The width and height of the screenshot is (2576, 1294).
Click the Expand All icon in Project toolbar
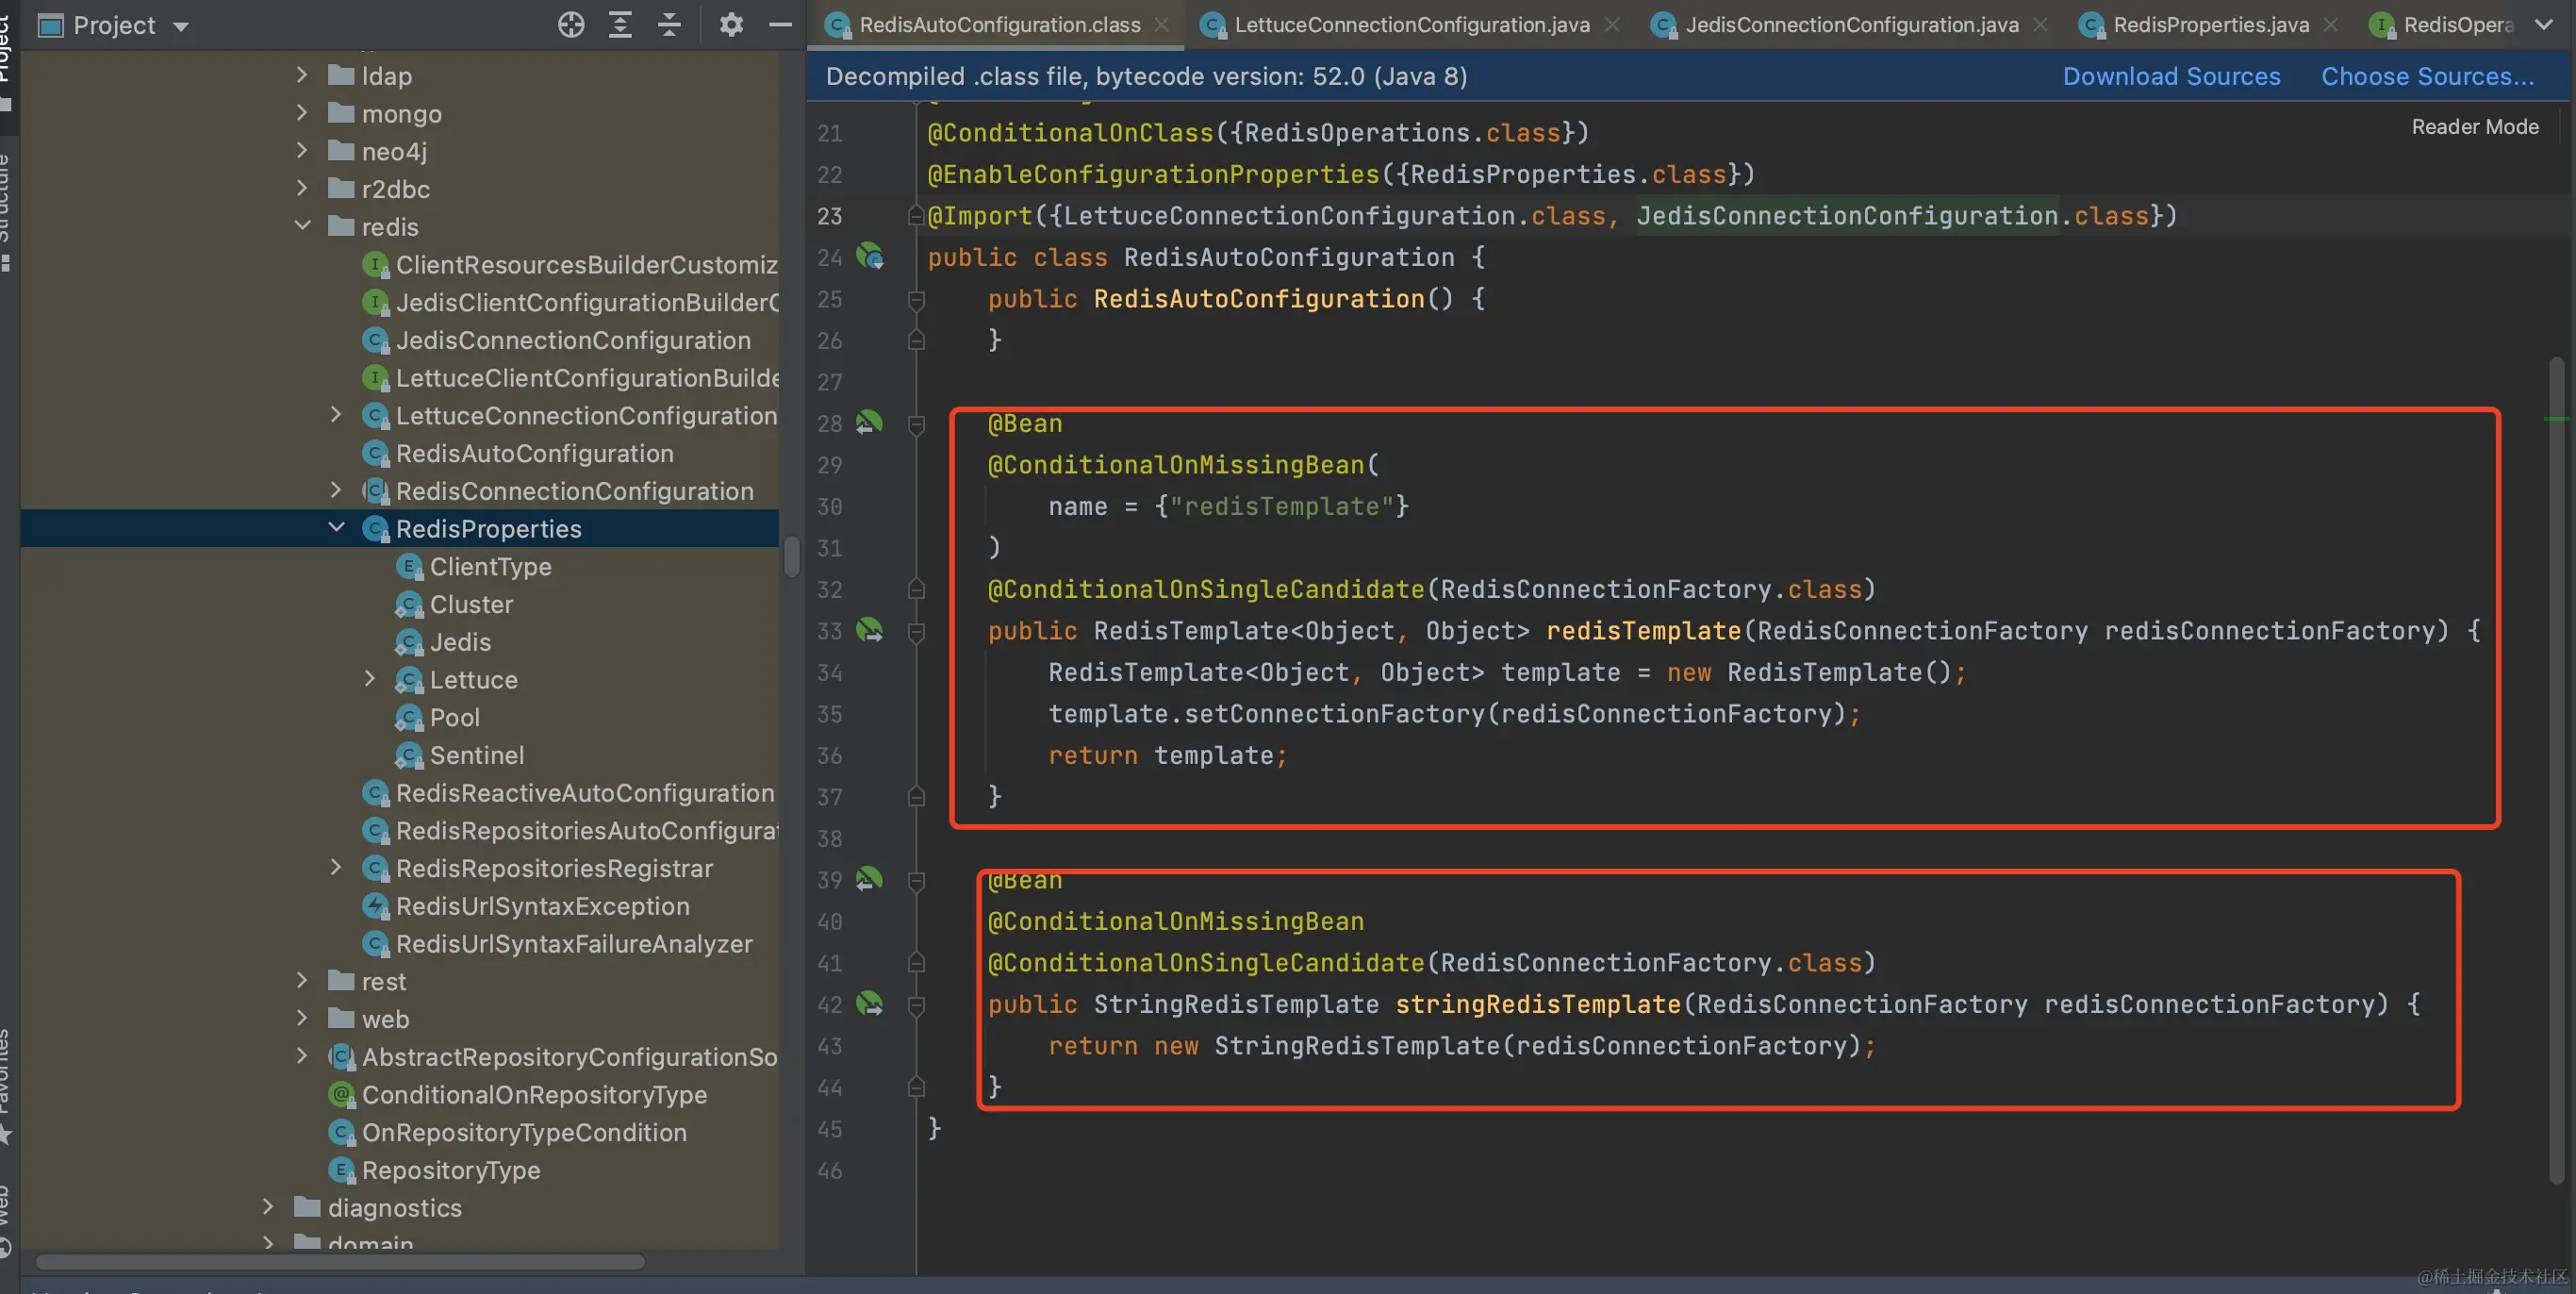(620, 25)
